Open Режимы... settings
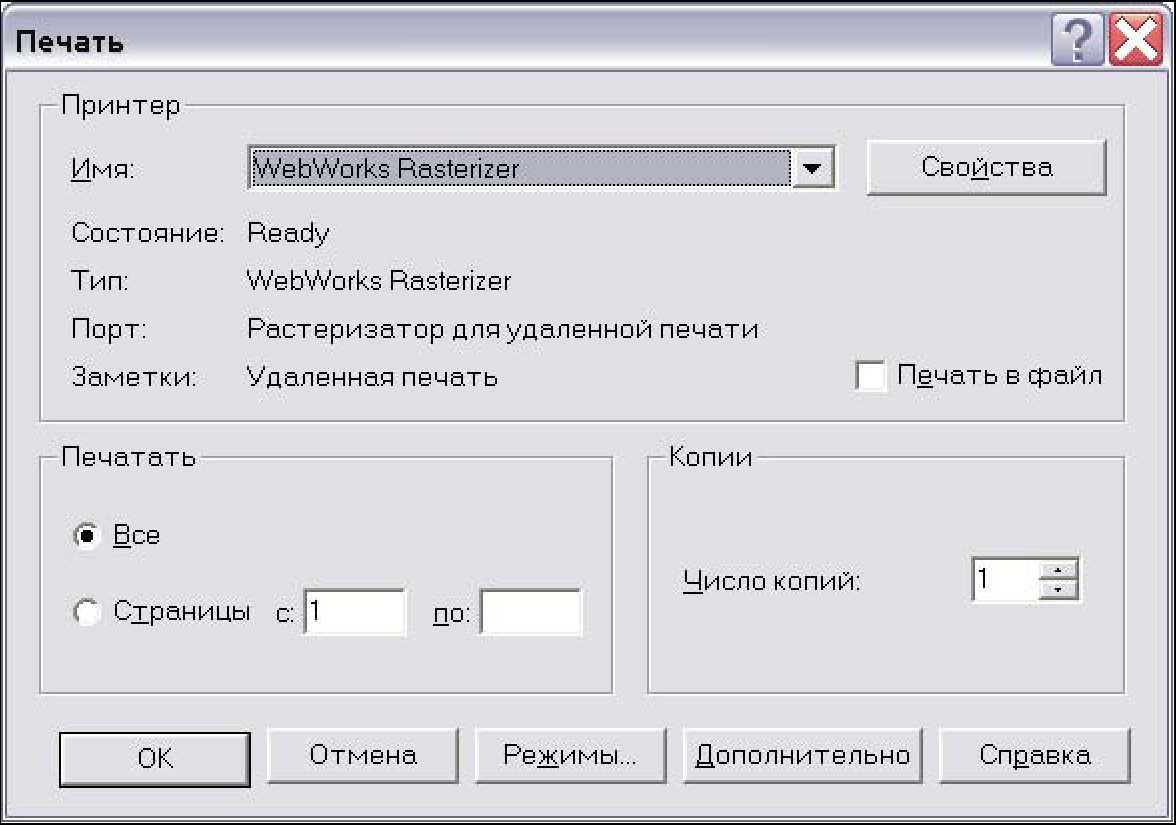Viewport: 1176px width, 825px height. [570, 755]
